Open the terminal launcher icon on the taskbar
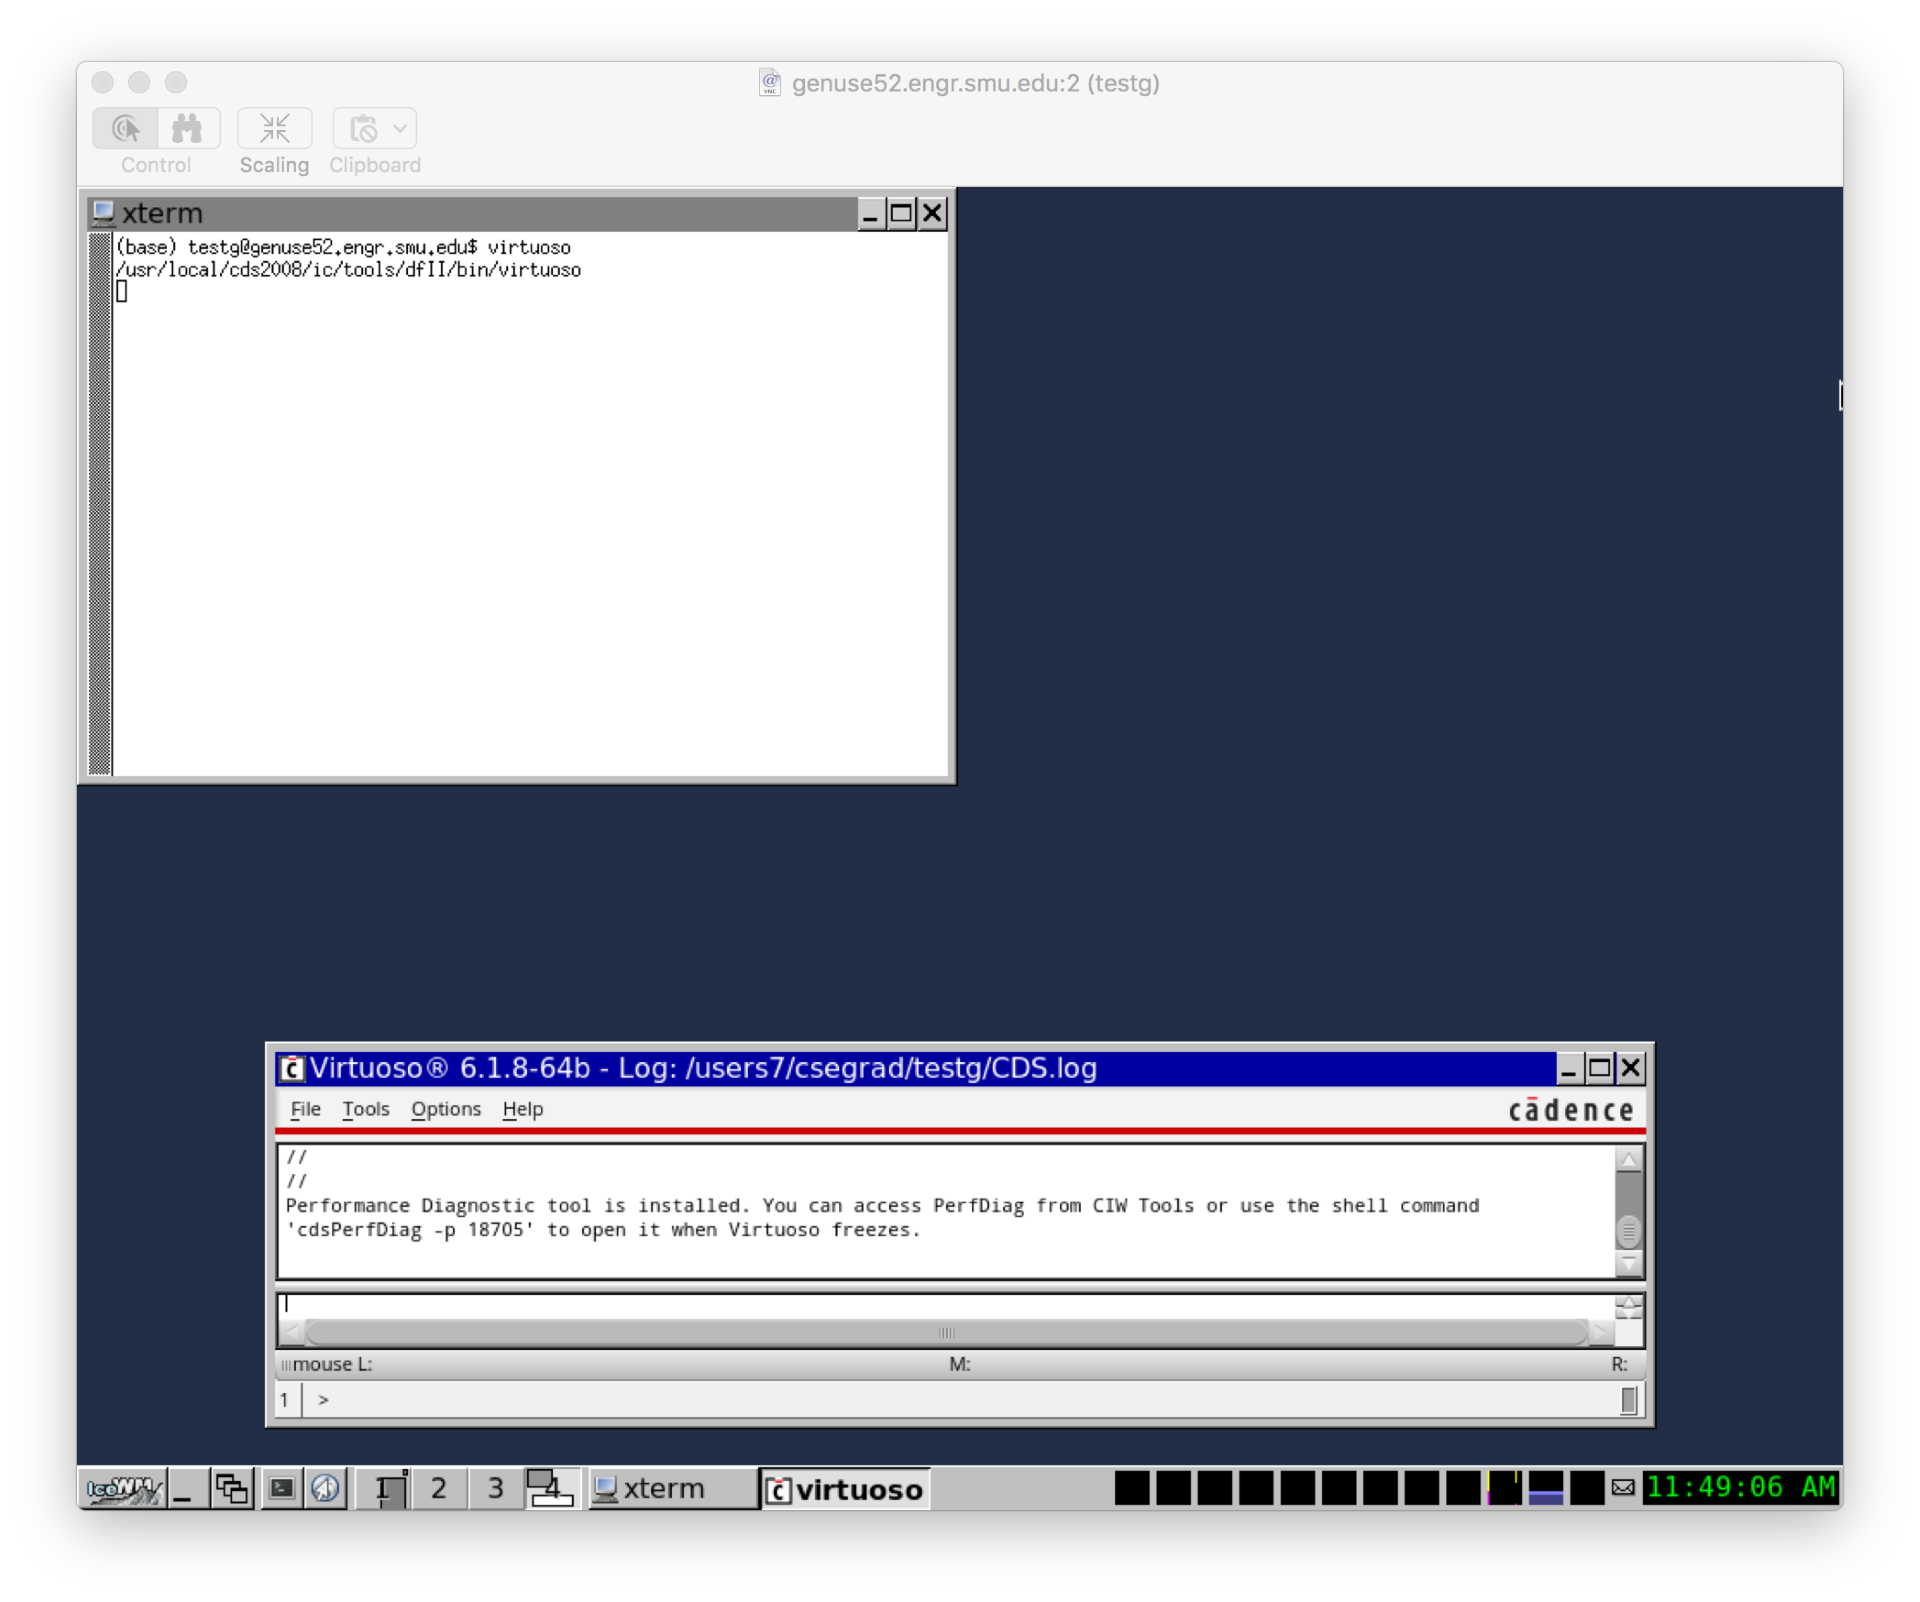Screen dimensions: 1920x1602 pos(281,1489)
